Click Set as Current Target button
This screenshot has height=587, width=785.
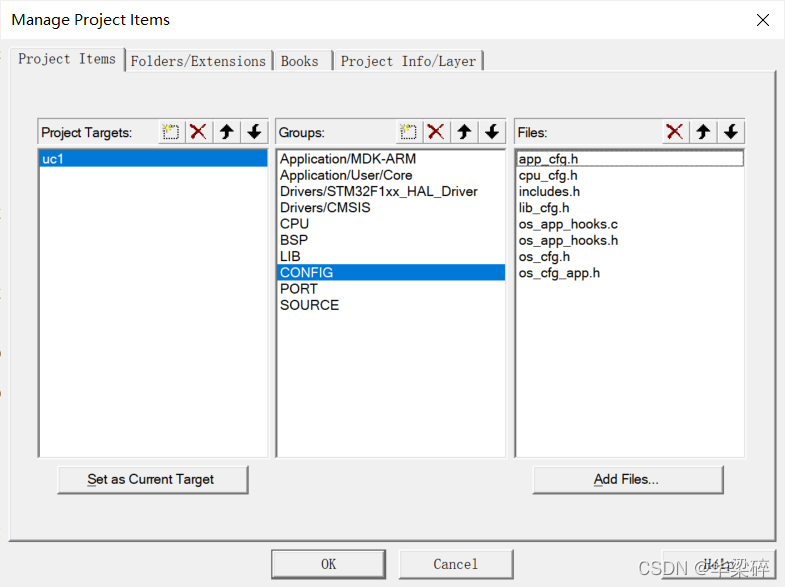point(153,479)
